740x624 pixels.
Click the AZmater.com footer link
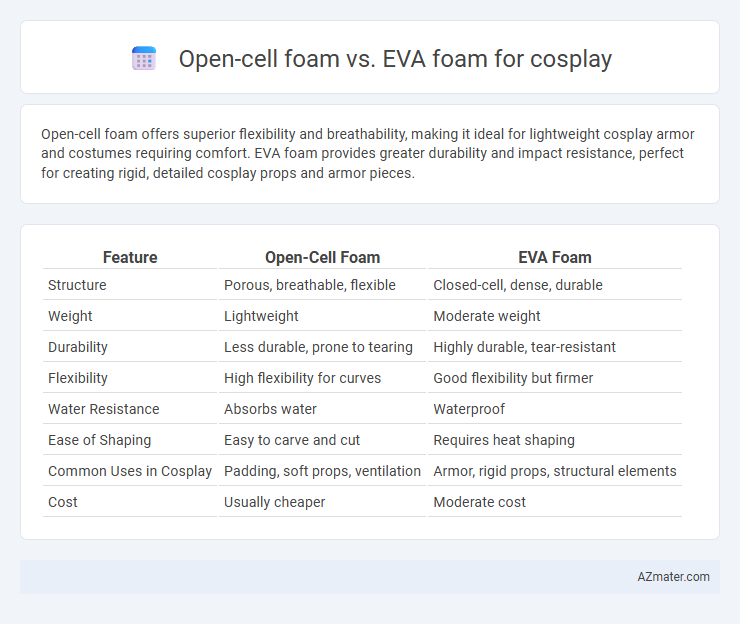pyautogui.click(x=673, y=577)
